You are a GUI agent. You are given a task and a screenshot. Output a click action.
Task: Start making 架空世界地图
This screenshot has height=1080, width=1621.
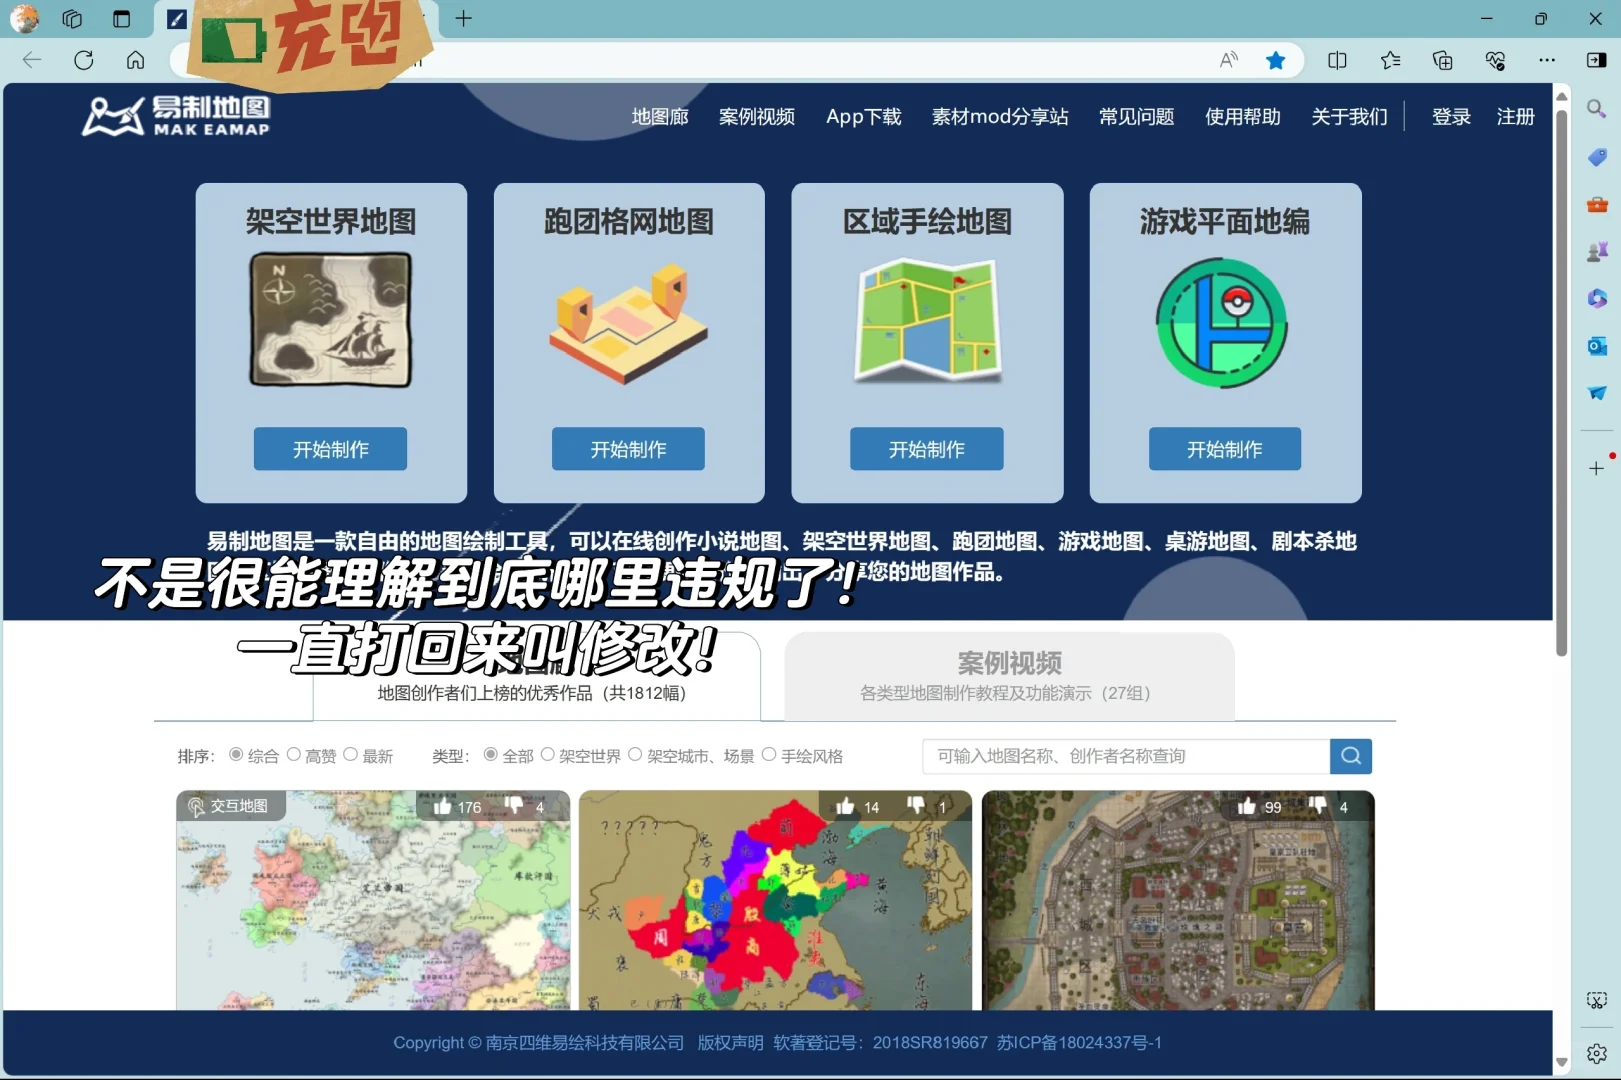pyautogui.click(x=330, y=449)
